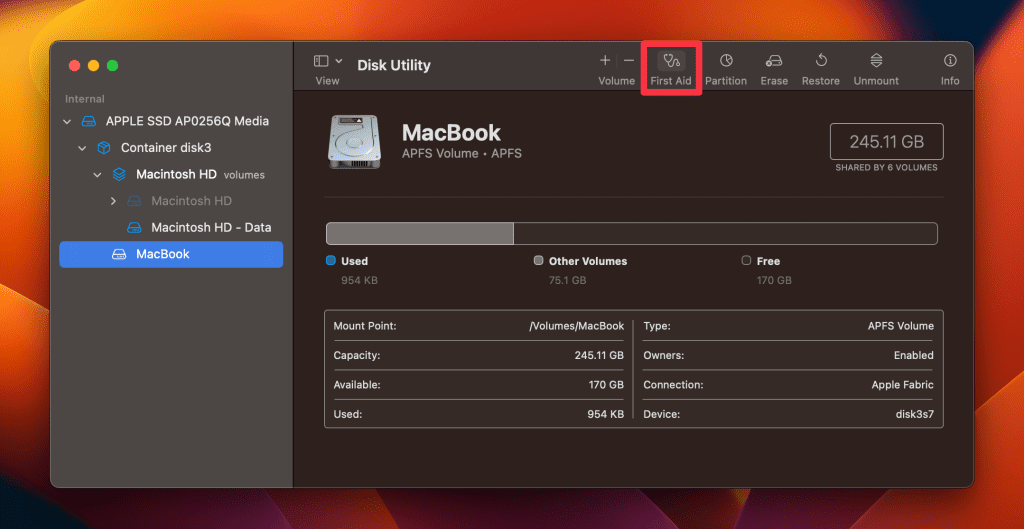Viewport: 1024px width, 529px height.
Task: Collapse Container disk3
Action: 82,148
